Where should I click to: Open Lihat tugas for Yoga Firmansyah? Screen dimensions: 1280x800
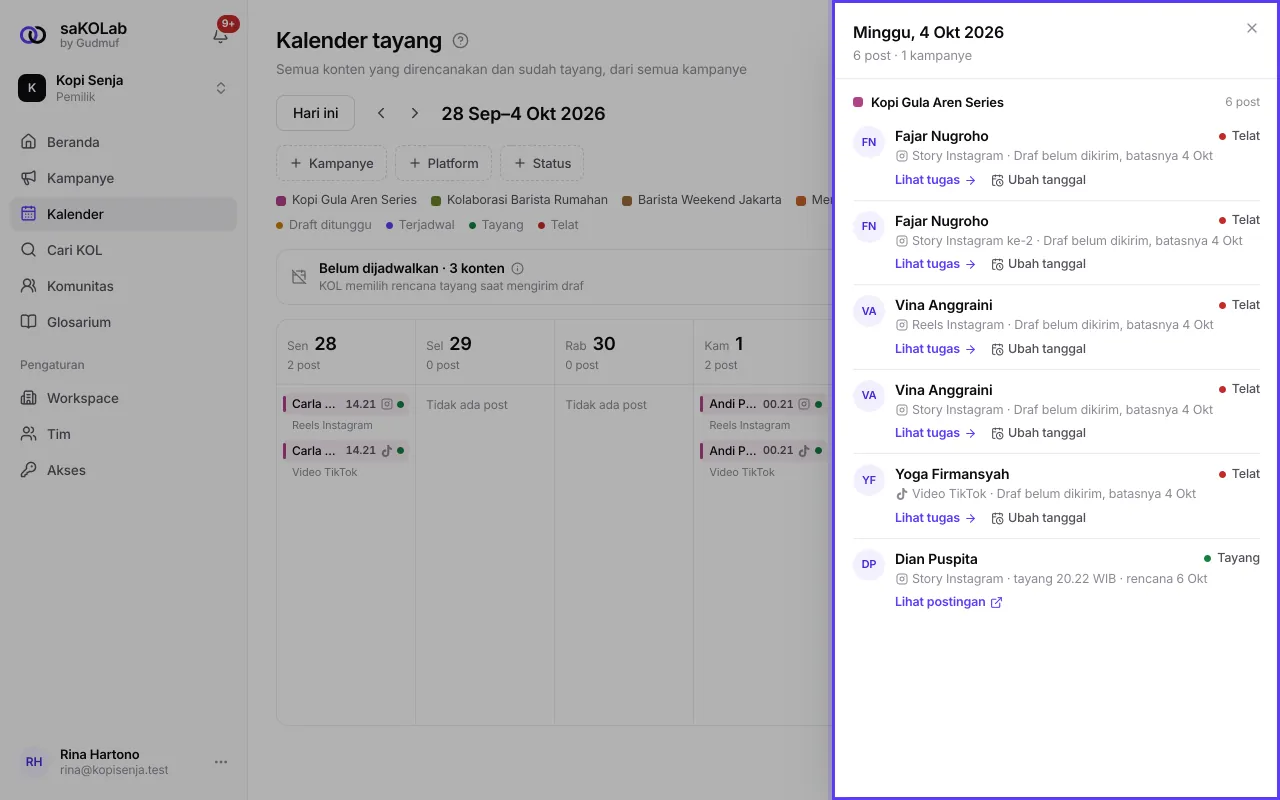click(935, 518)
